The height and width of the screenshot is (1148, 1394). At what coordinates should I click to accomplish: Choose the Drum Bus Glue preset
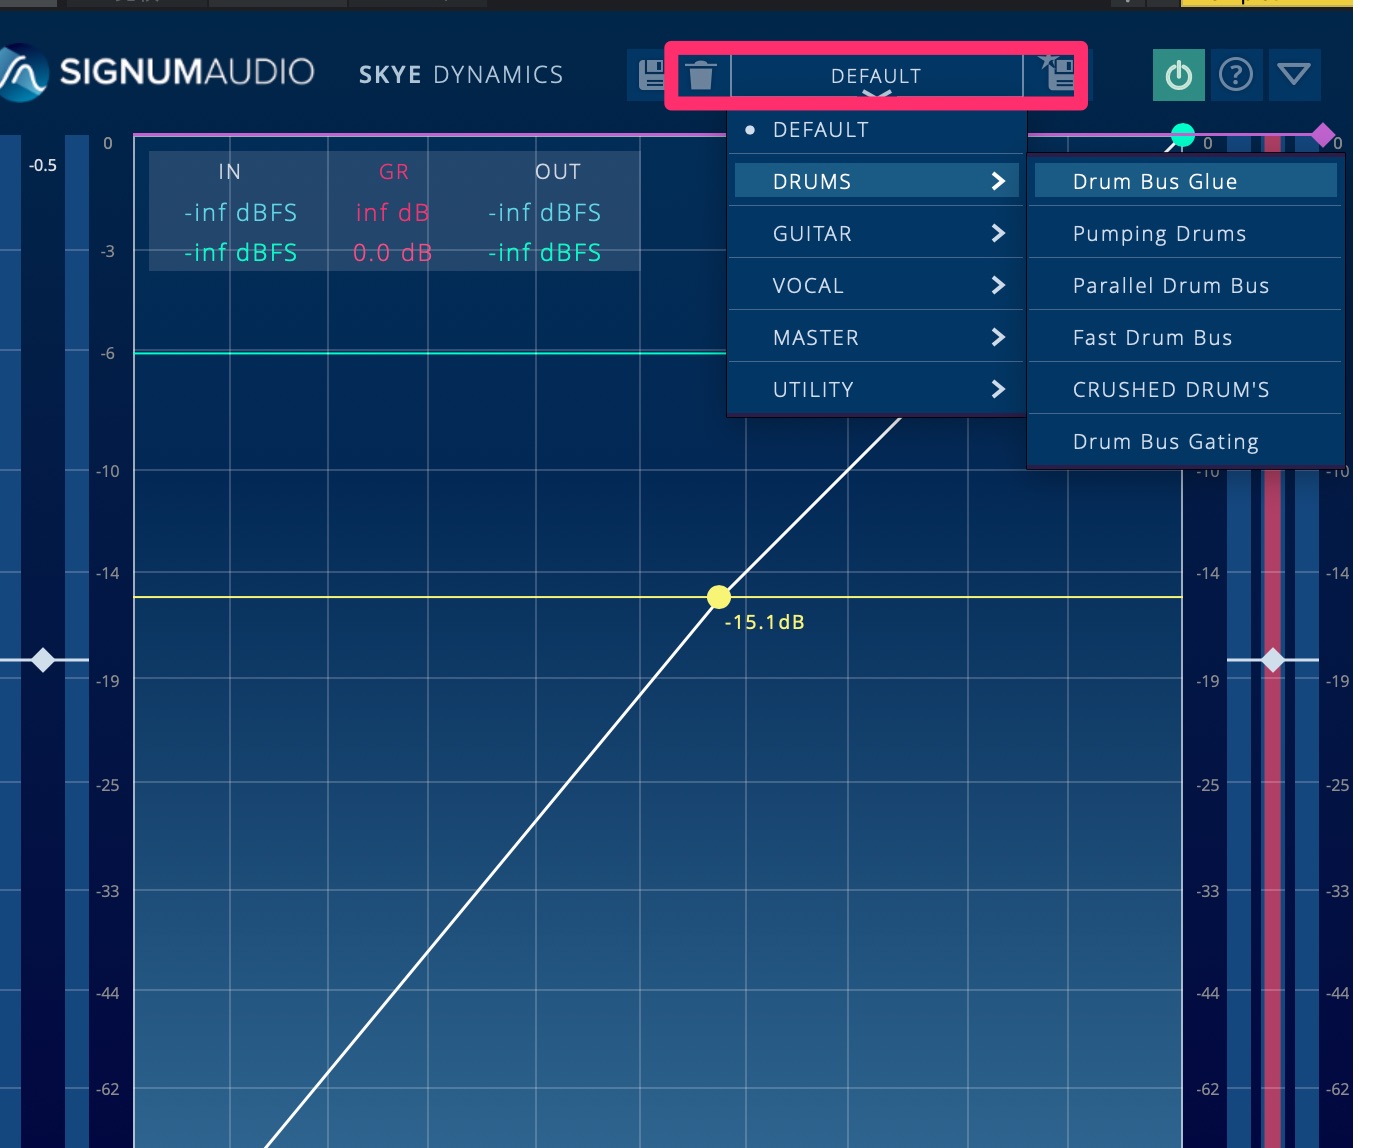1155,182
